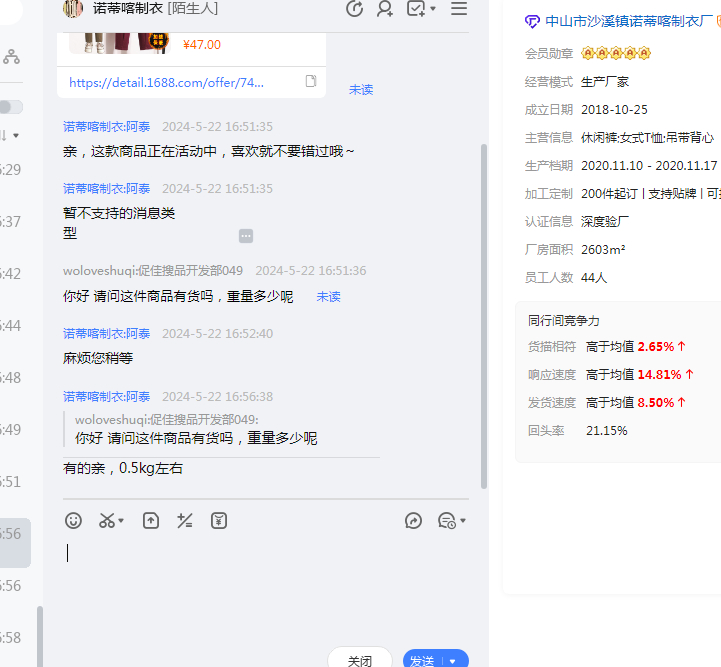
Task: Open the emoji picker
Action: (73, 521)
